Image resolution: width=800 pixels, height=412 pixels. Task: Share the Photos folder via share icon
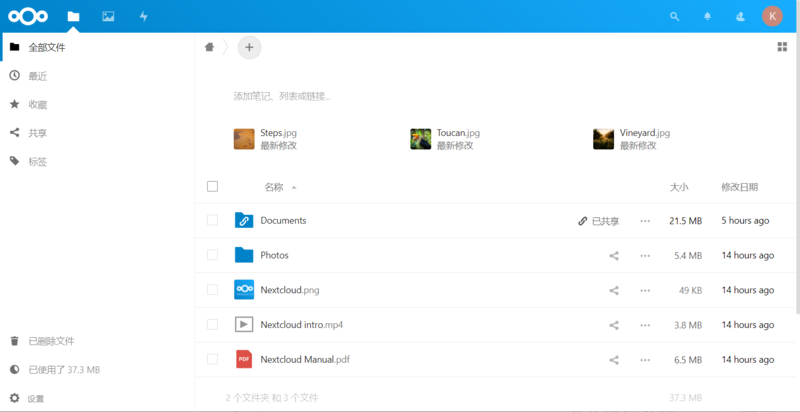(x=614, y=255)
